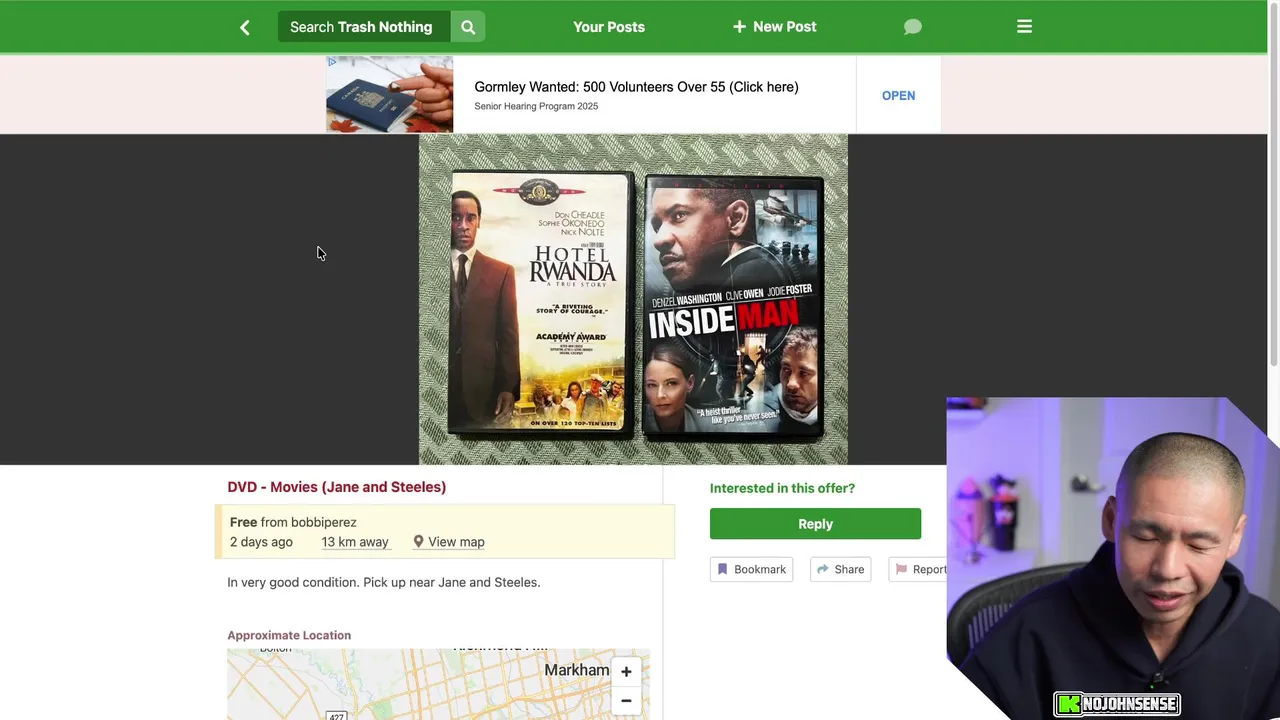Screen dimensions: 1280x720
Task: Click the Markham label on the map
Action: pyautogui.click(x=576, y=670)
